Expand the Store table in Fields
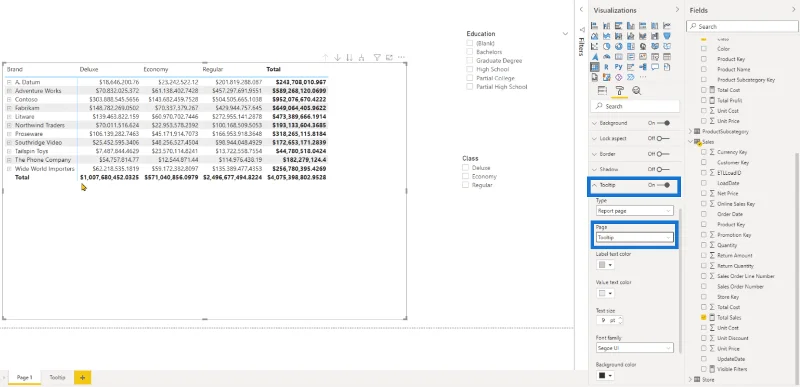Image resolution: width=800 pixels, height=387 pixels. coord(691,379)
